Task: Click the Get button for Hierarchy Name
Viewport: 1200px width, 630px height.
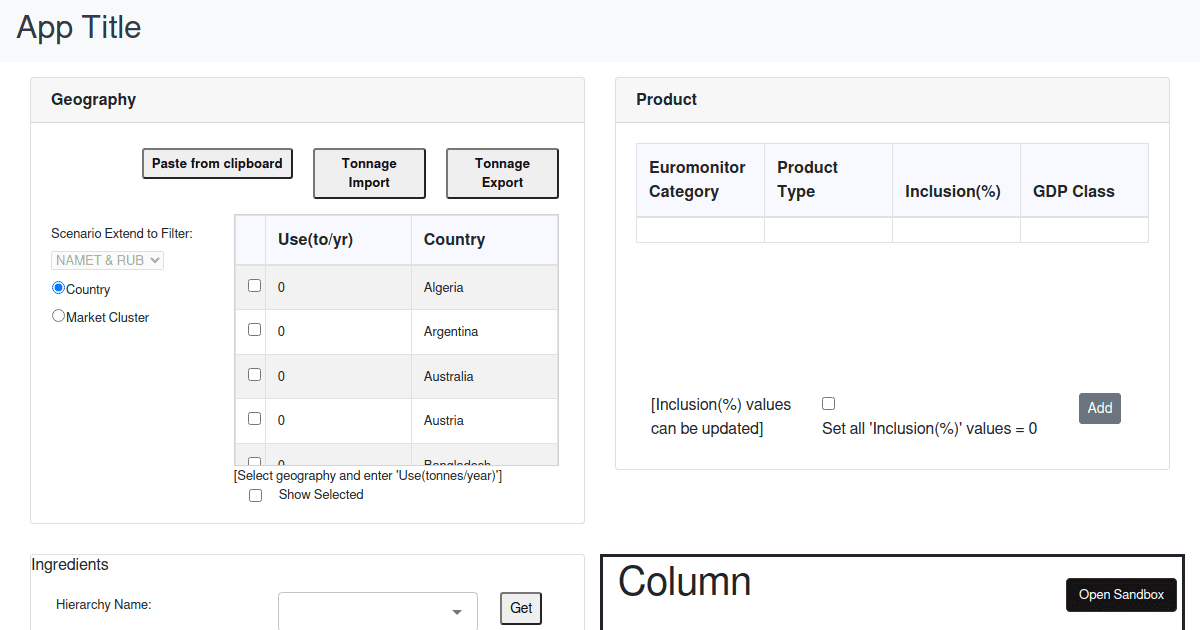Action: click(x=521, y=608)
